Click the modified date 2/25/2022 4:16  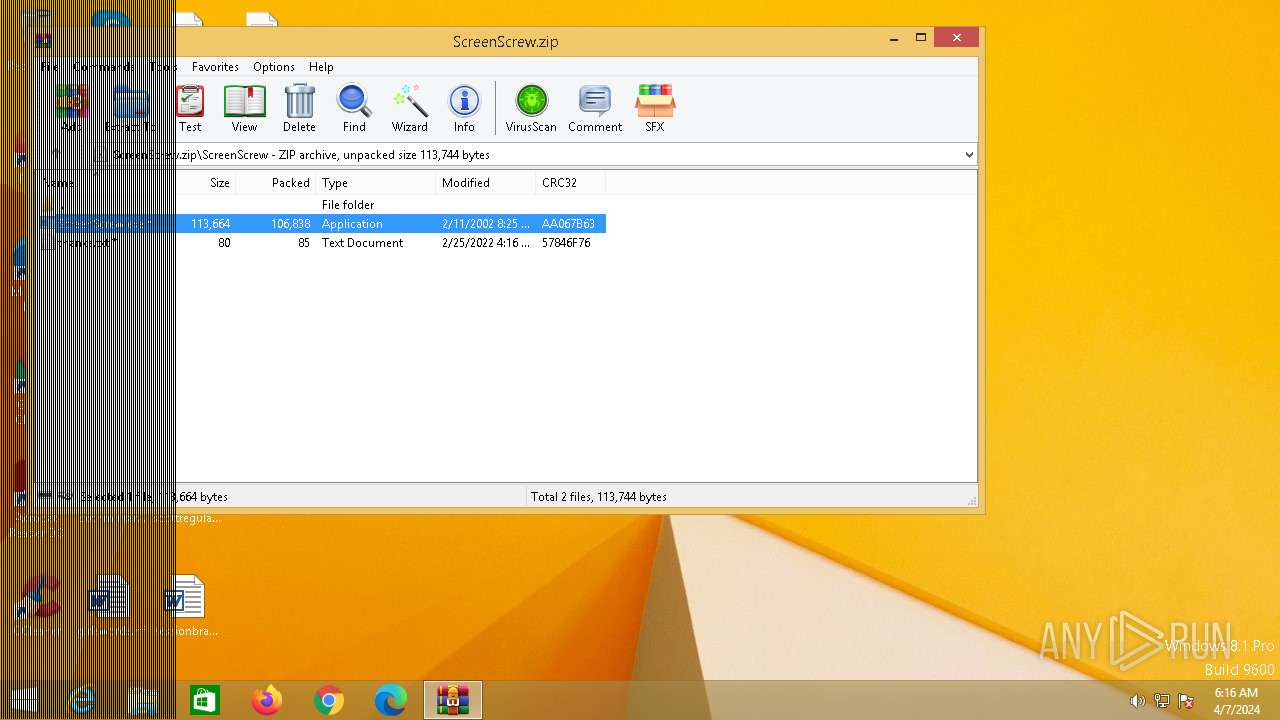[486, 243]
